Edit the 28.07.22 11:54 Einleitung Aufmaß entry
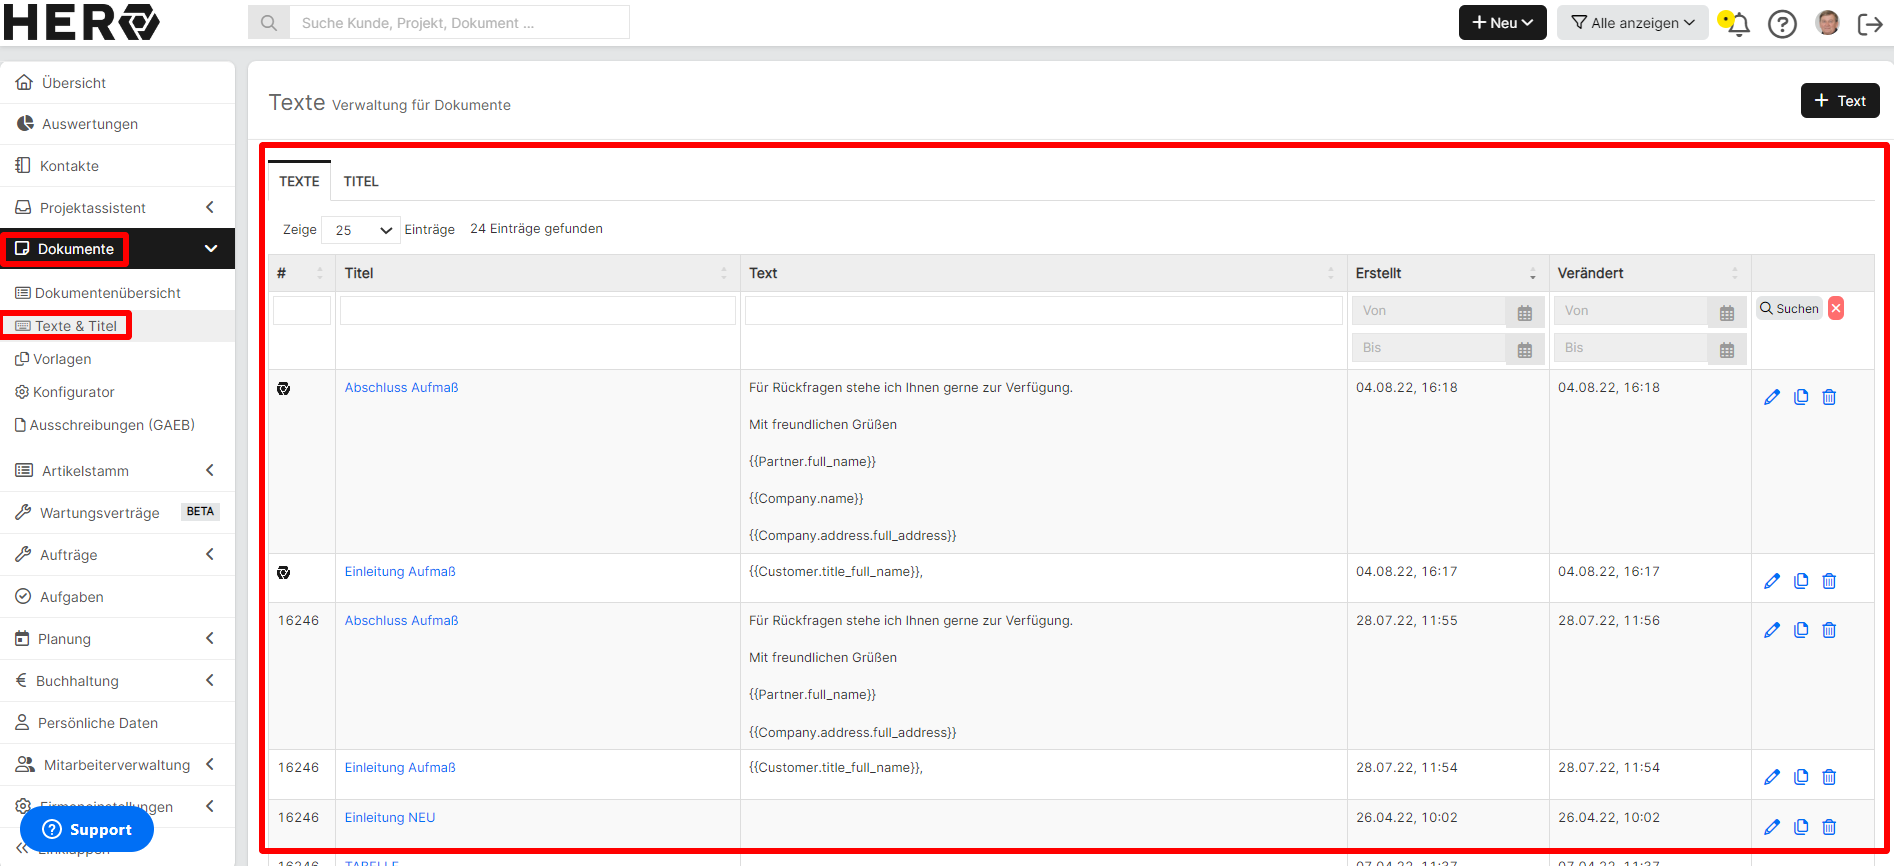1894x866 pixels. pyautogui.click(x=1772, y=777)
